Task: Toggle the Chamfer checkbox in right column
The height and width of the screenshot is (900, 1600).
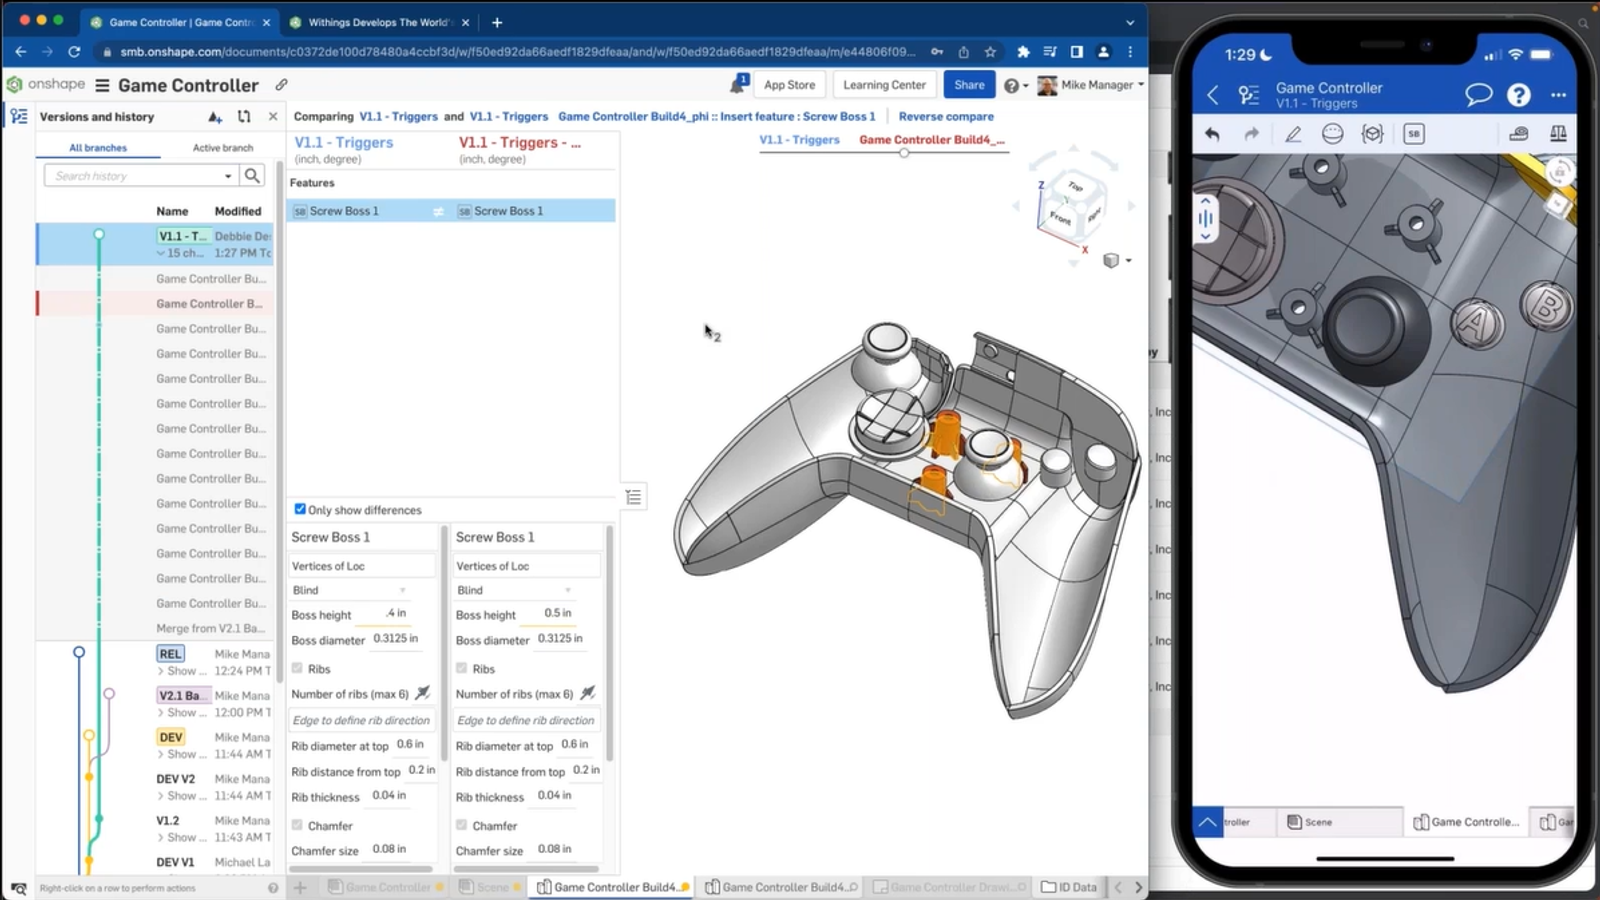Action: point(462,825)
